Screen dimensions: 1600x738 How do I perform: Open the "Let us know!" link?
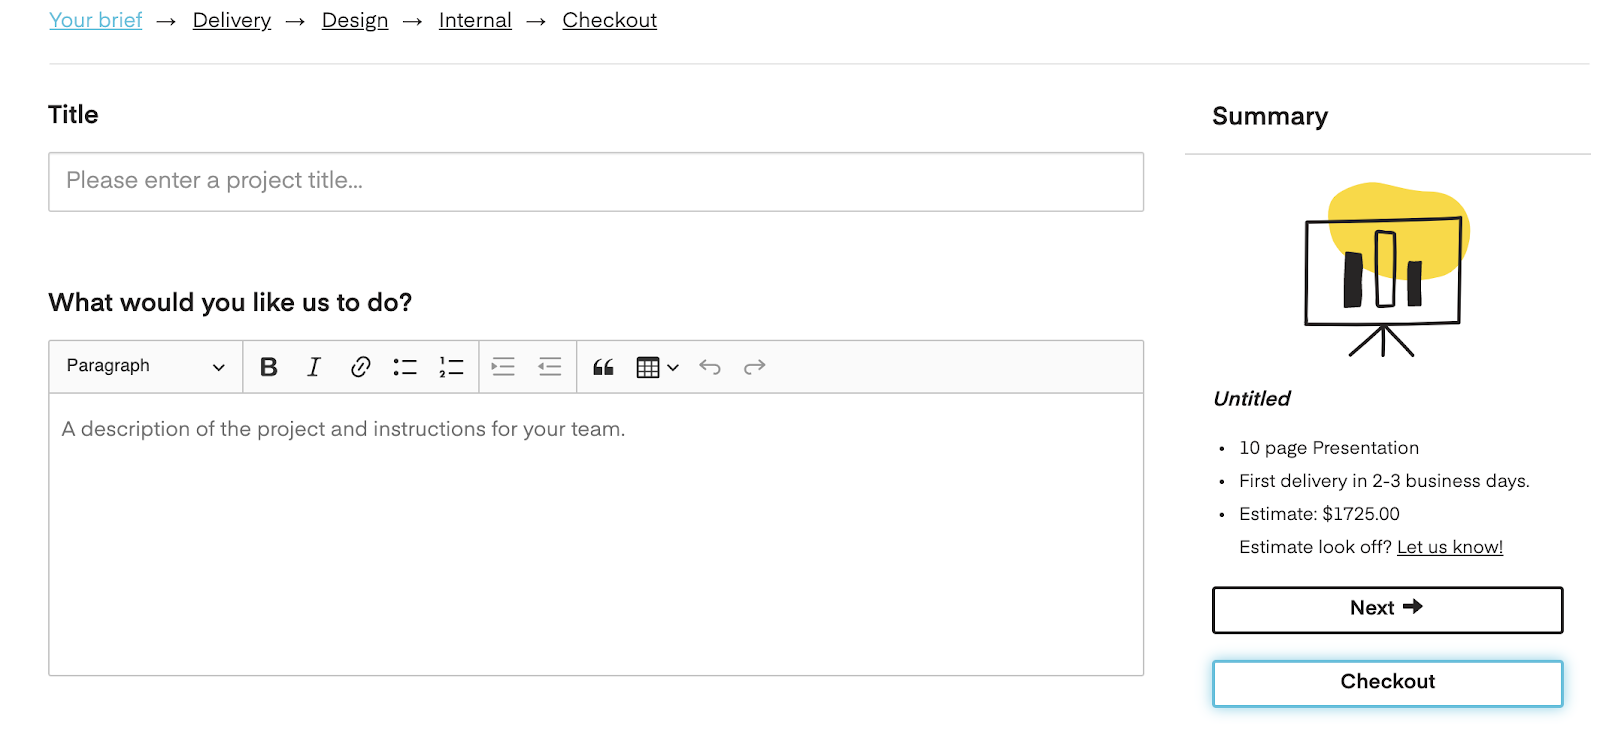pyautogui.click(x=1450, y=547)
